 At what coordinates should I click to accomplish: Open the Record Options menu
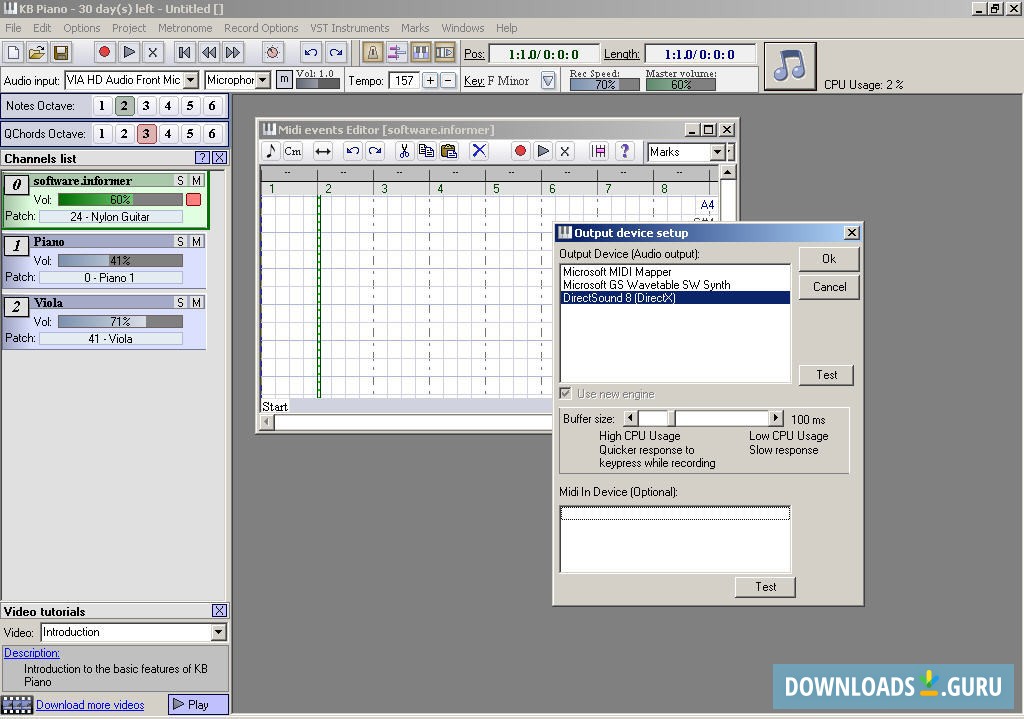(261, 28)
